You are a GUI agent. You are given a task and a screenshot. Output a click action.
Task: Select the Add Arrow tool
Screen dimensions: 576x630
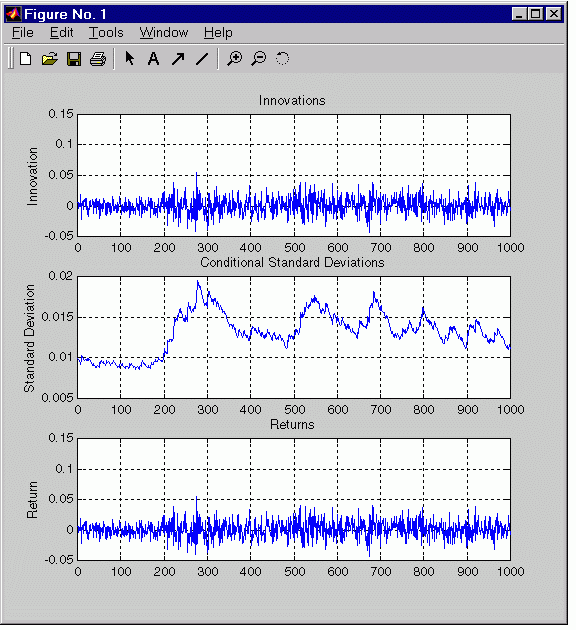click(x=178, y=59)
